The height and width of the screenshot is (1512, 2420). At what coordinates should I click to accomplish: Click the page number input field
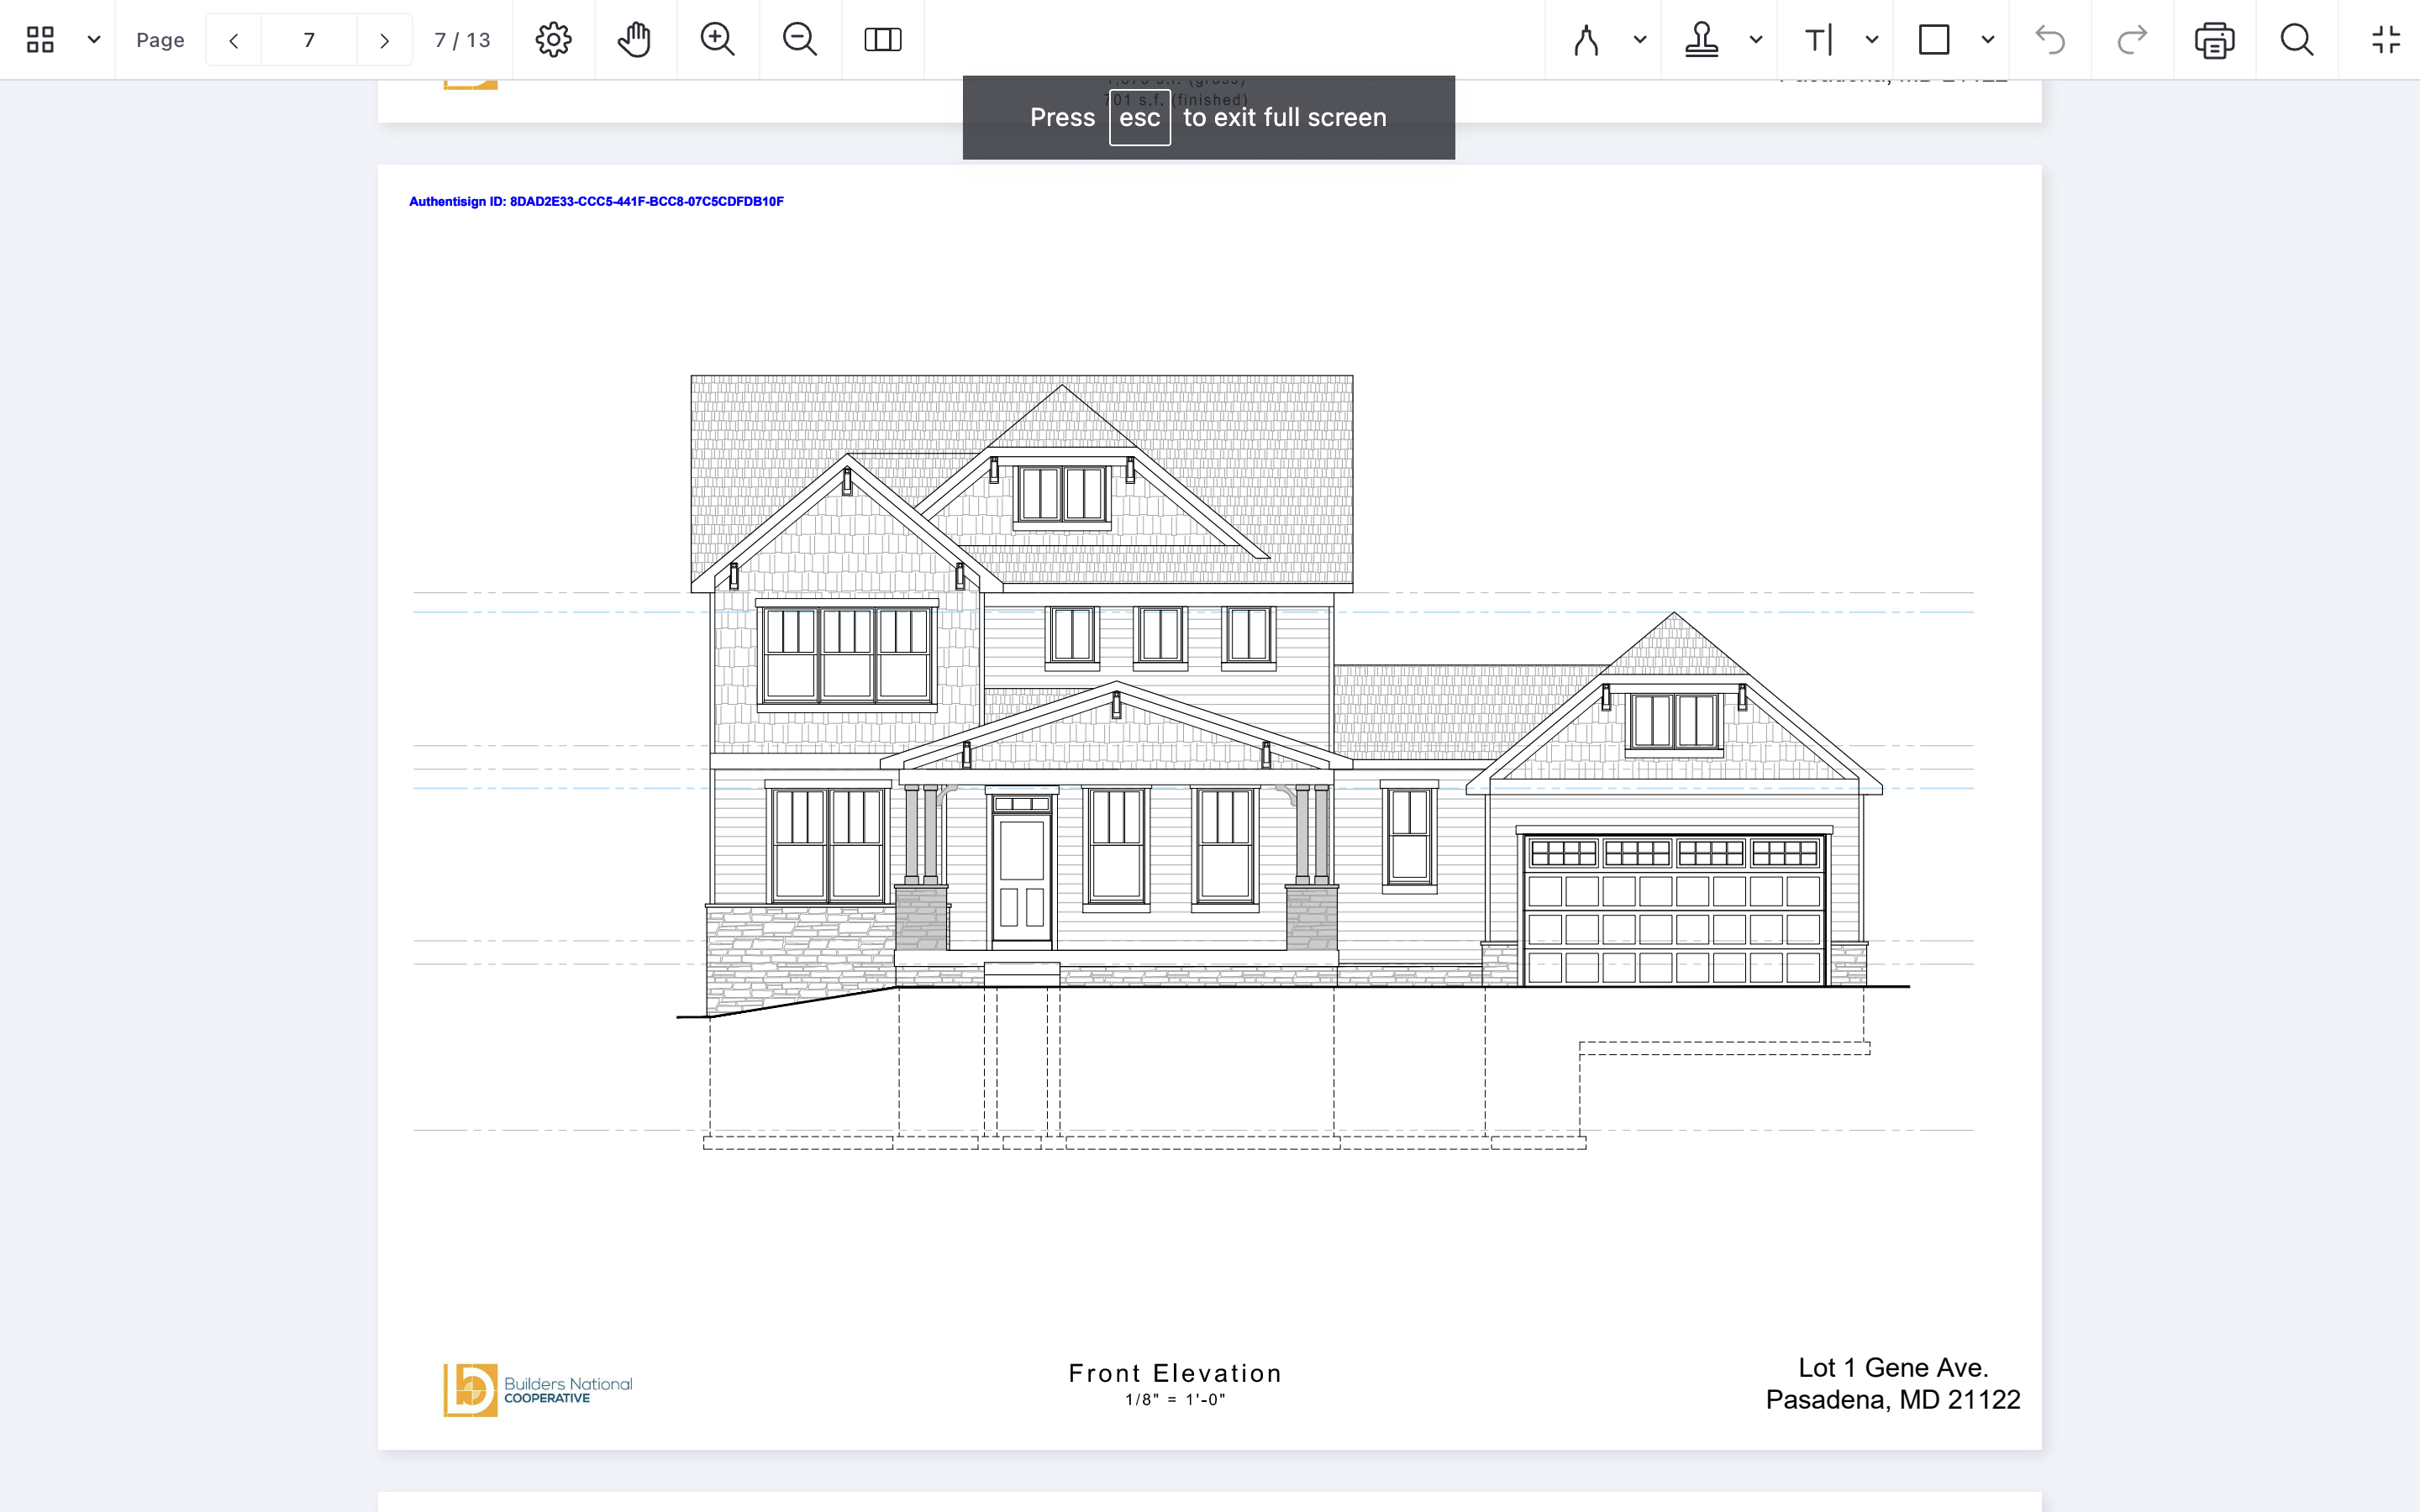pyautogui.click(x=309, y=40)
